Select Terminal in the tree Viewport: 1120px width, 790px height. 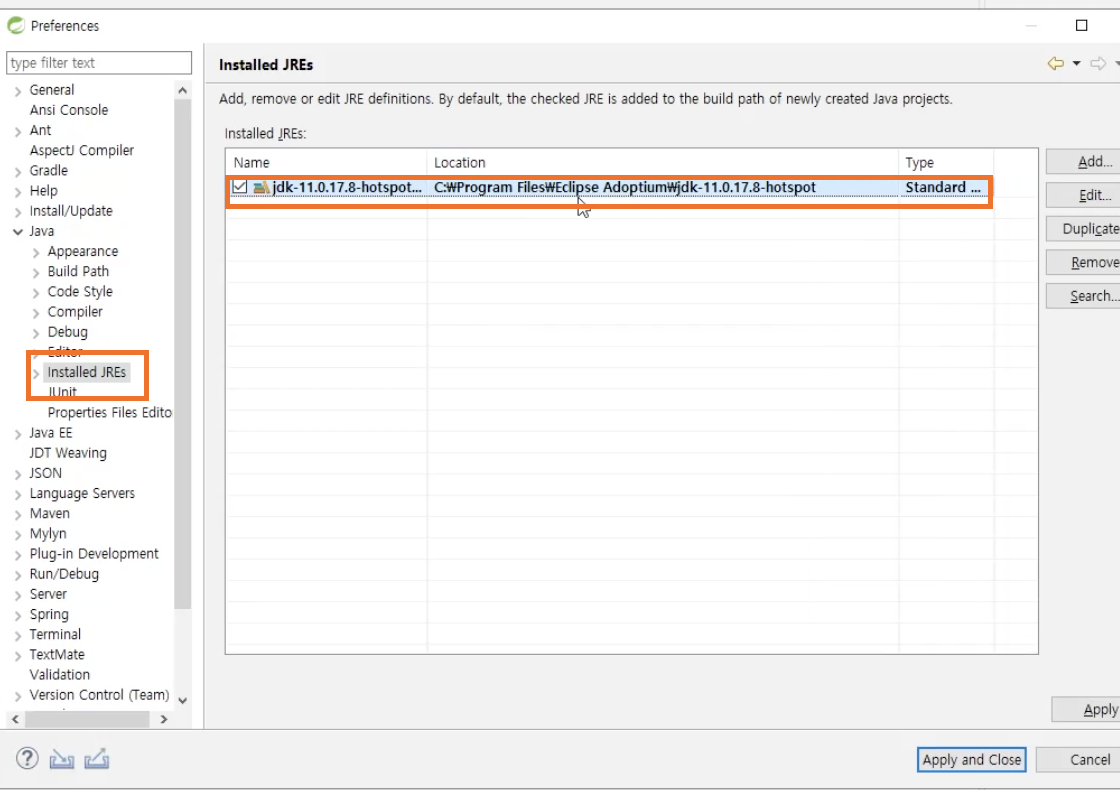coord(55,634)
